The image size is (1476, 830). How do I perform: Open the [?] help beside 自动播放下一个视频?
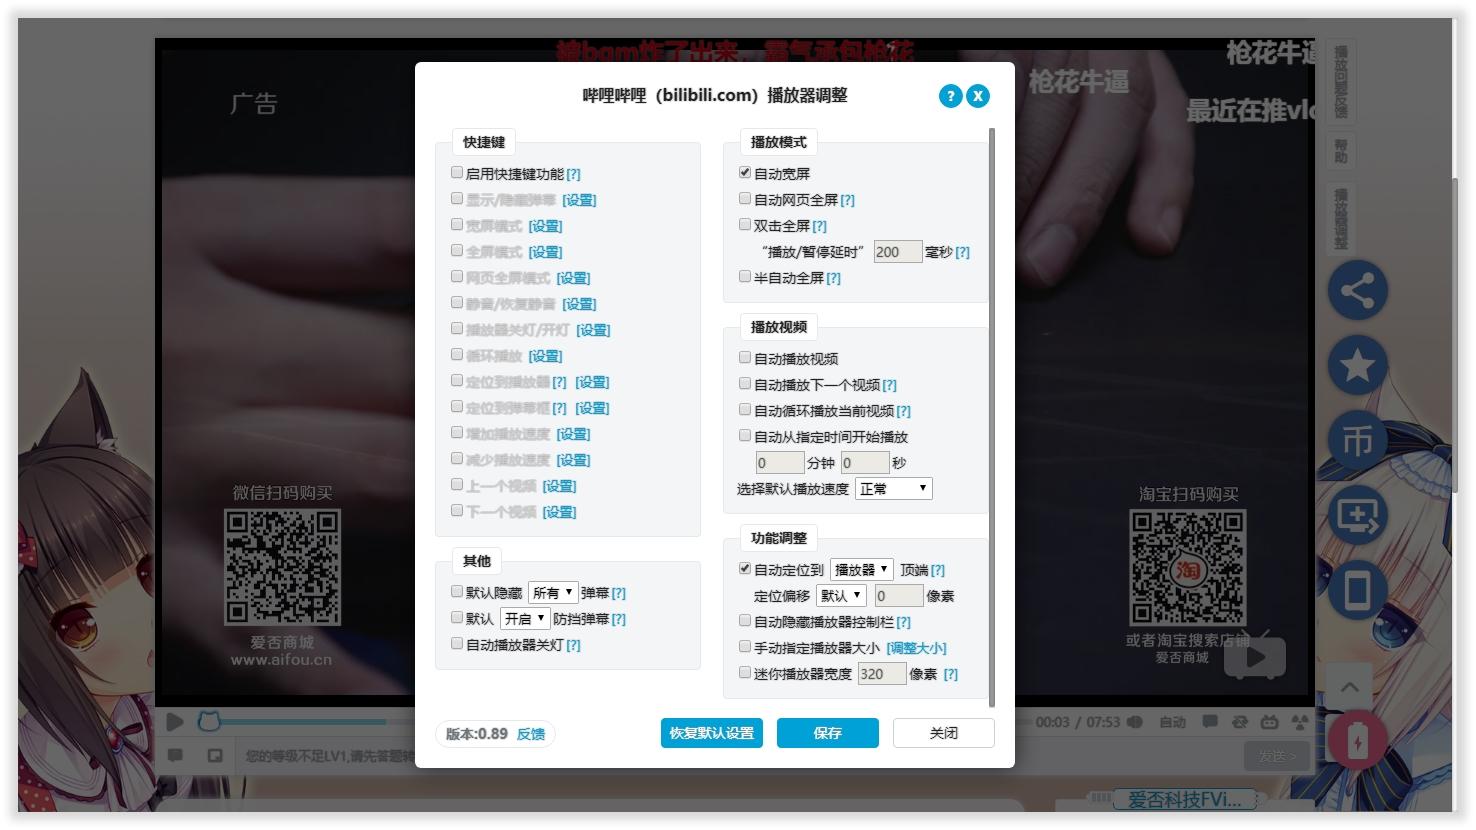pyautogui.click(x=890, y=385)
